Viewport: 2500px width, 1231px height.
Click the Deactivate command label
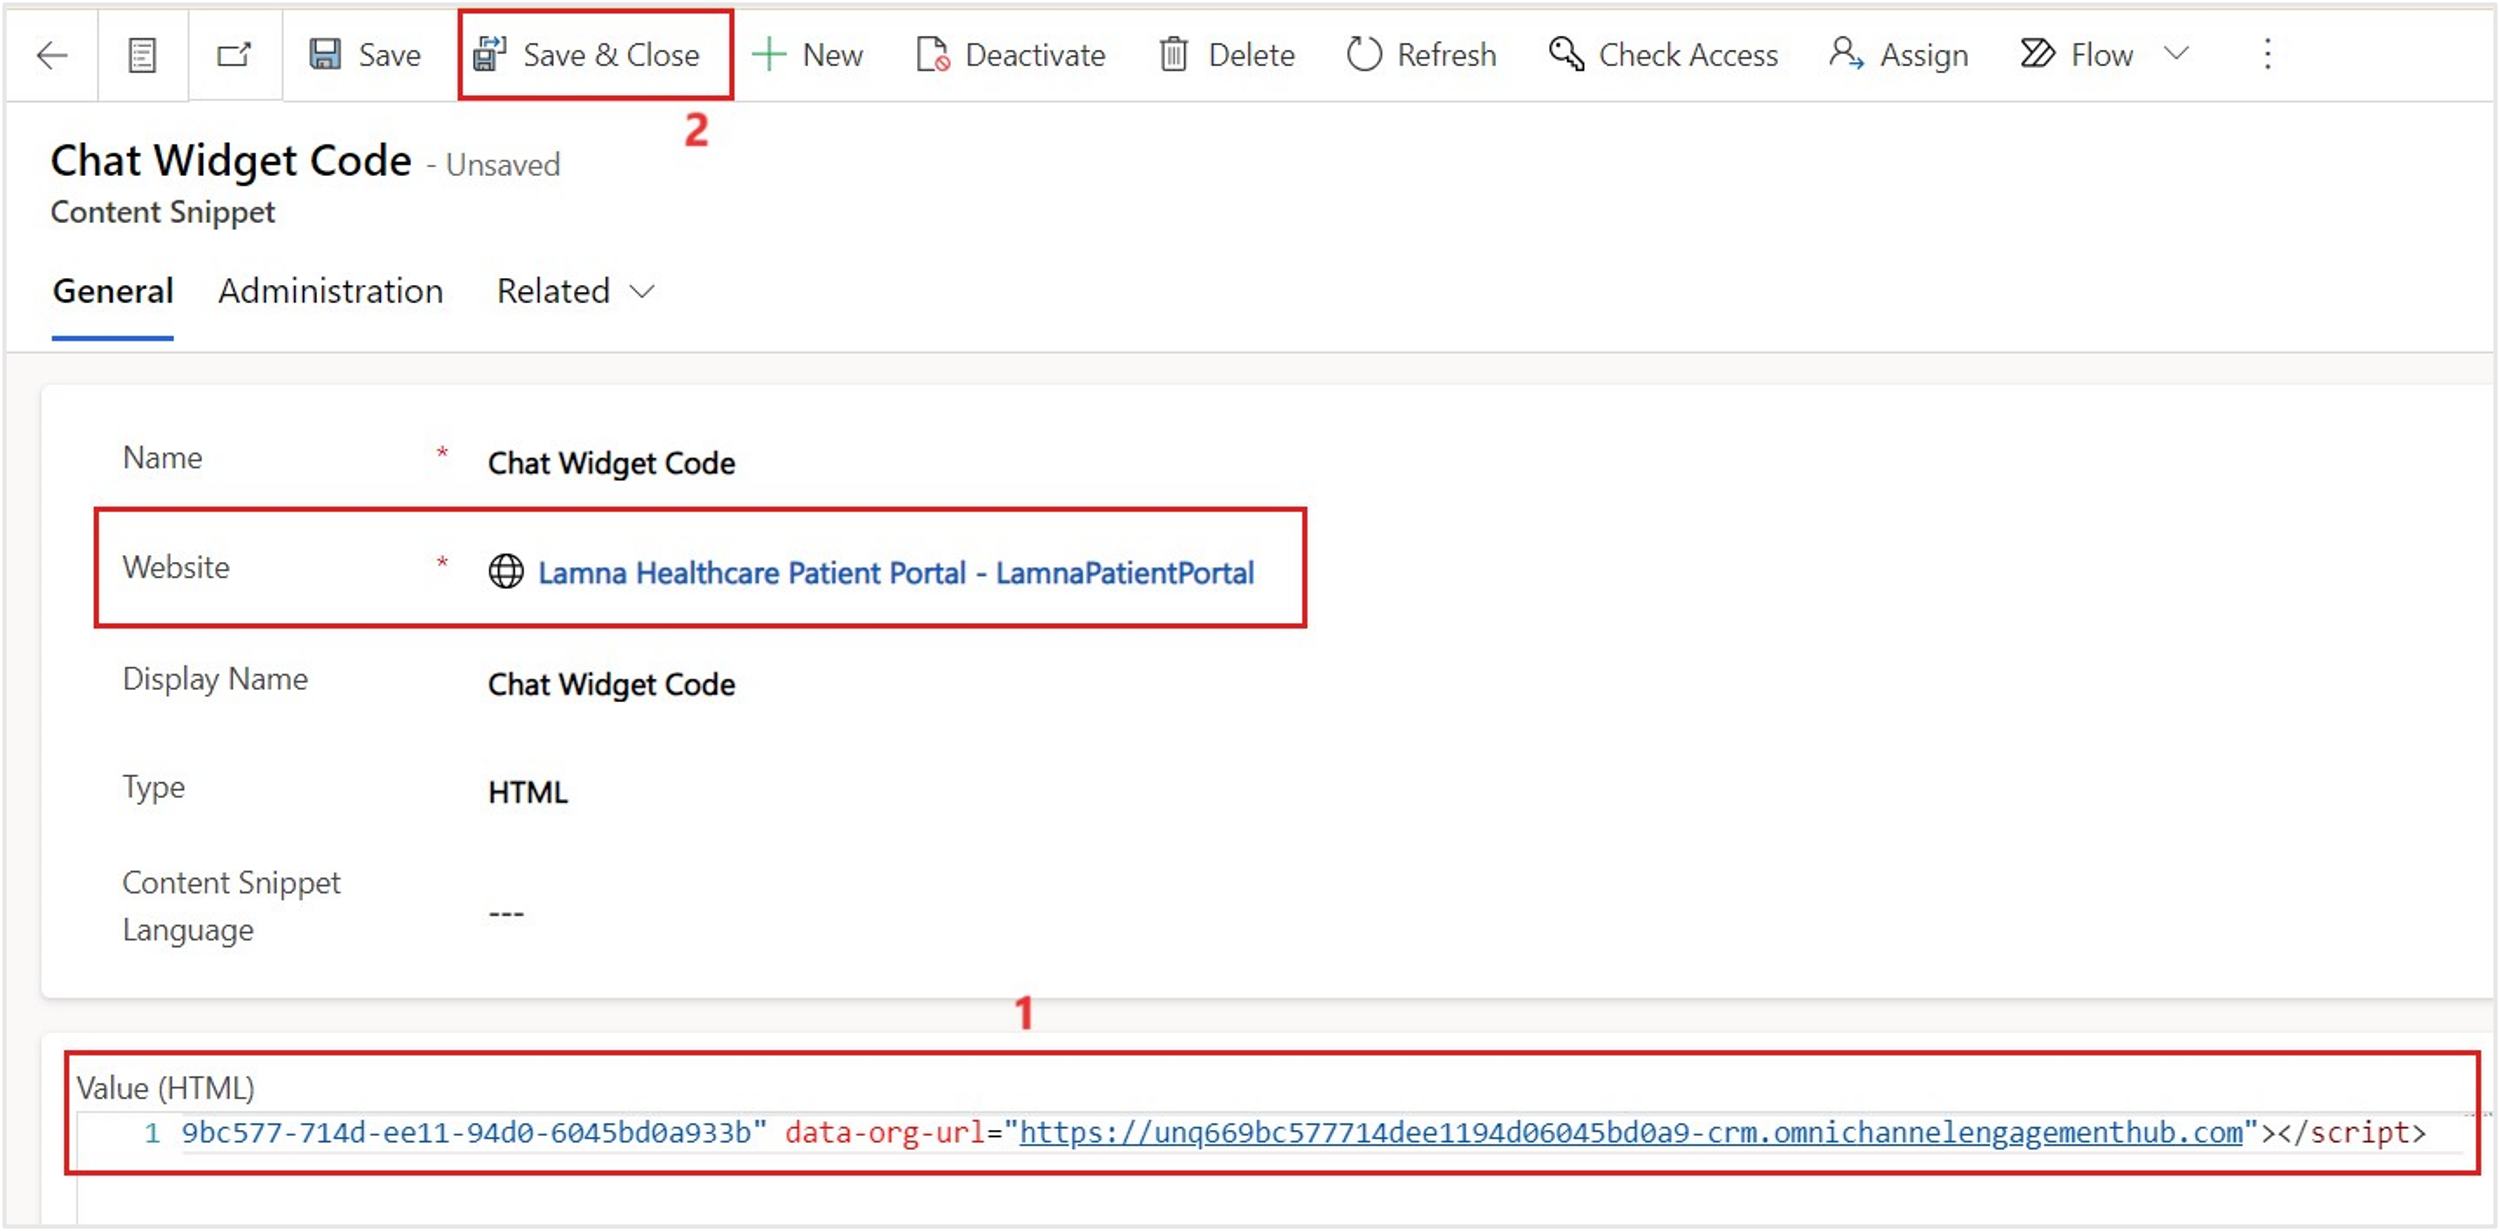coord(1035,55)
